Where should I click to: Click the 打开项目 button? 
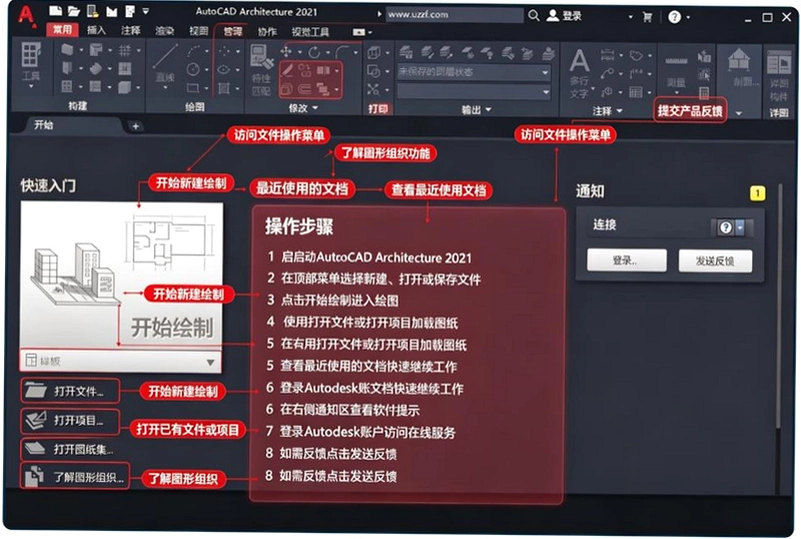(x=70, y=421)
